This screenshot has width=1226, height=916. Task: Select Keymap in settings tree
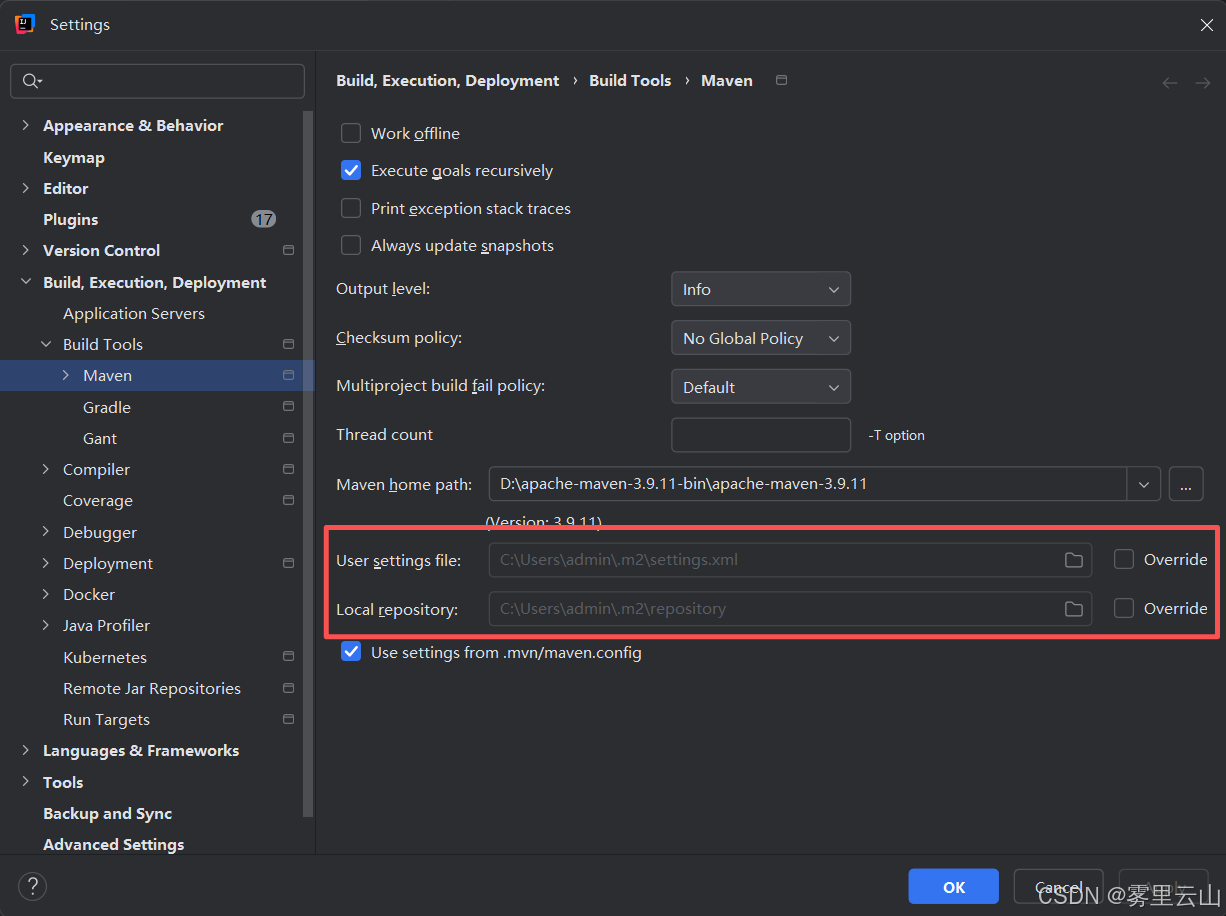(74, 157)
